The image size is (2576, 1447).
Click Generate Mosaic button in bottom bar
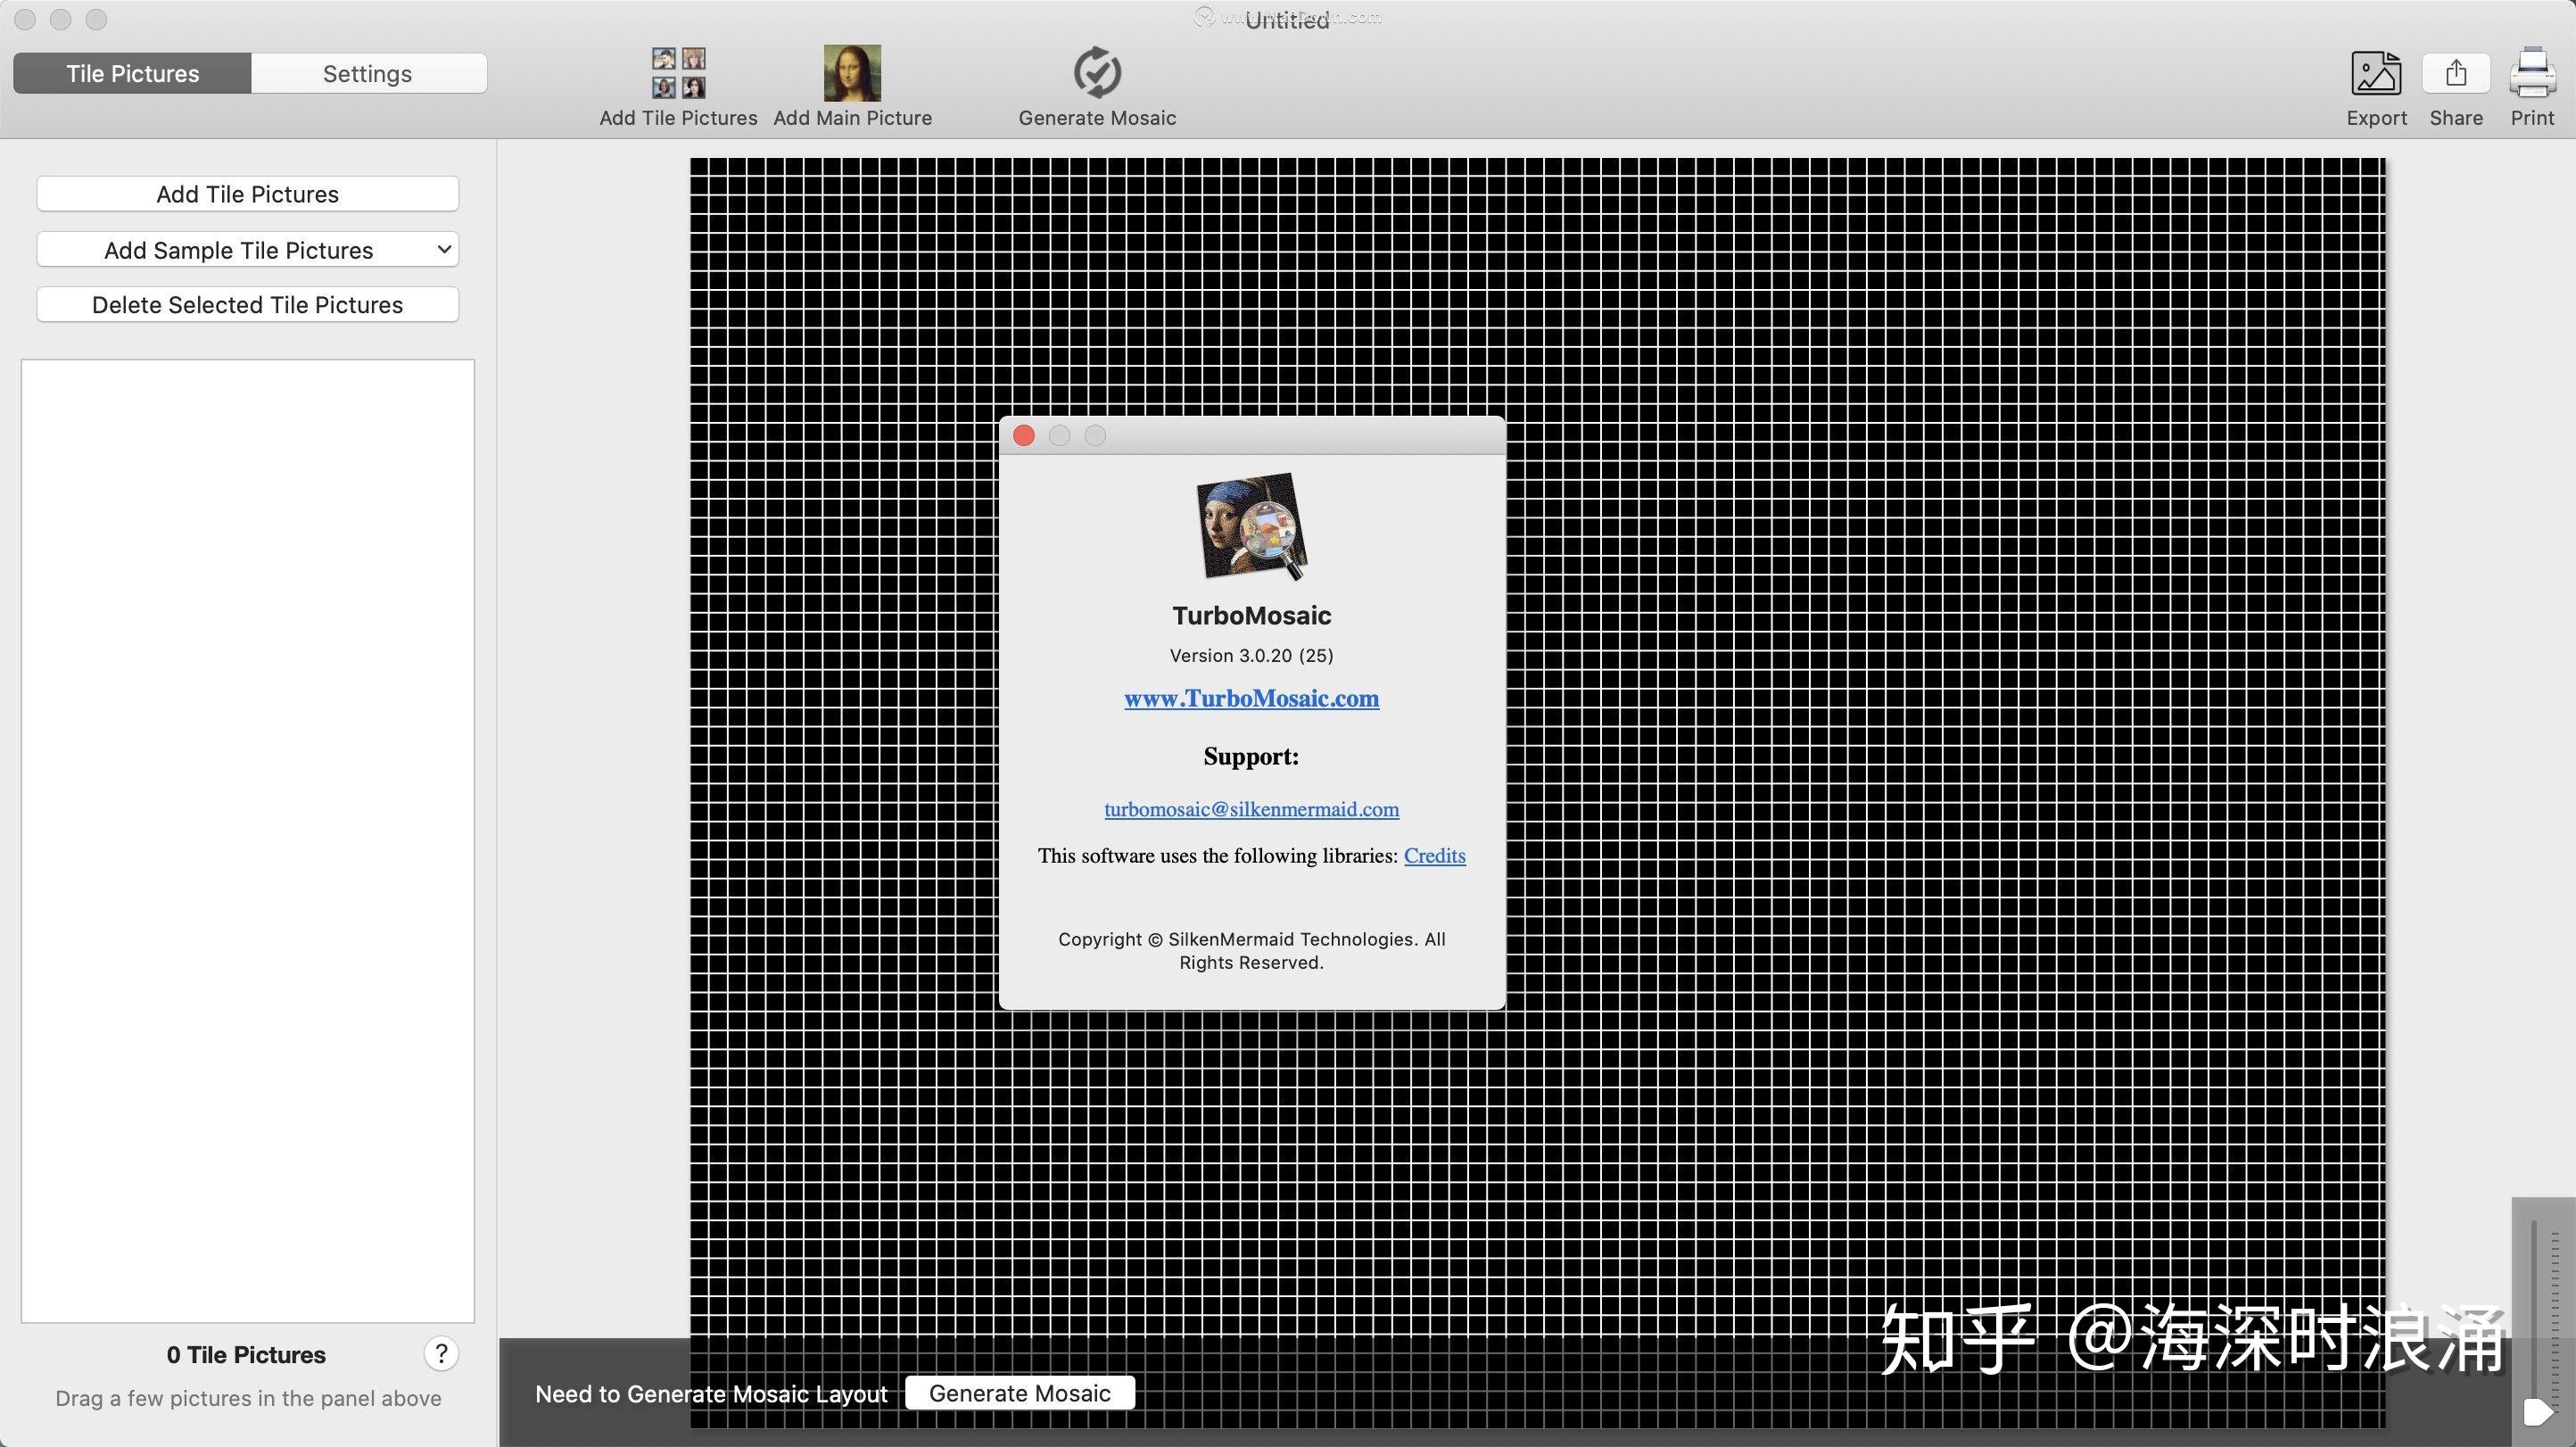pyautogui.click(x=1020, y=1393)
